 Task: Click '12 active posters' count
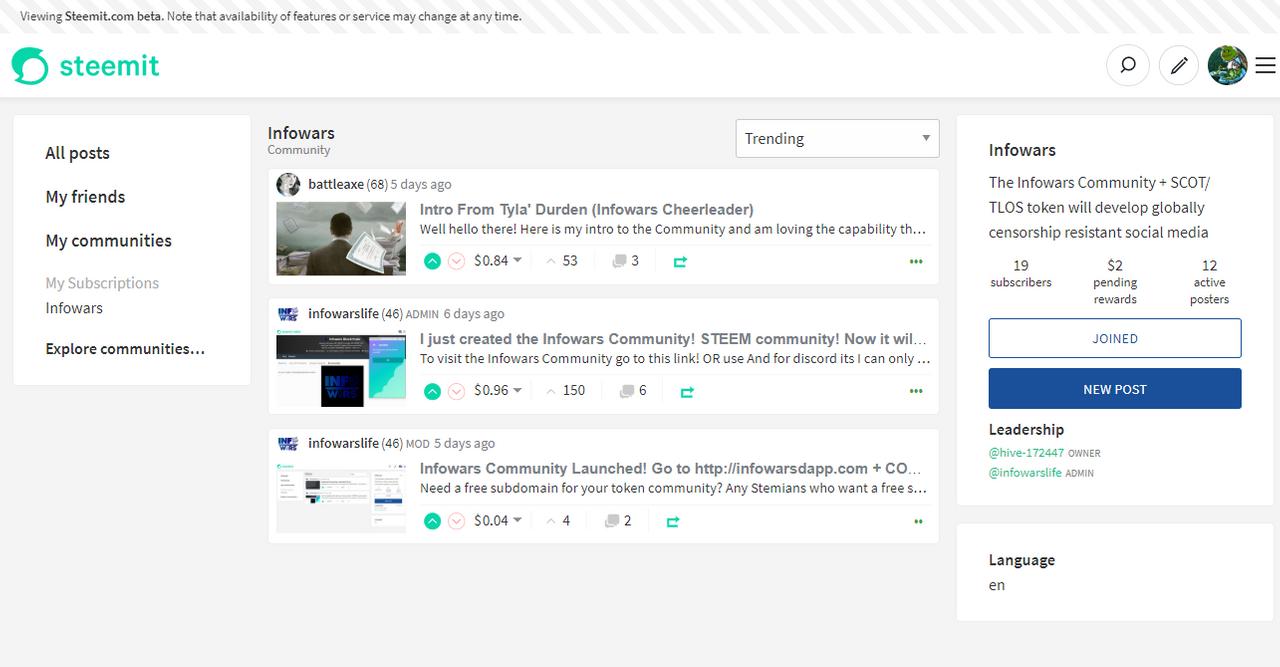coord(1209,282)
